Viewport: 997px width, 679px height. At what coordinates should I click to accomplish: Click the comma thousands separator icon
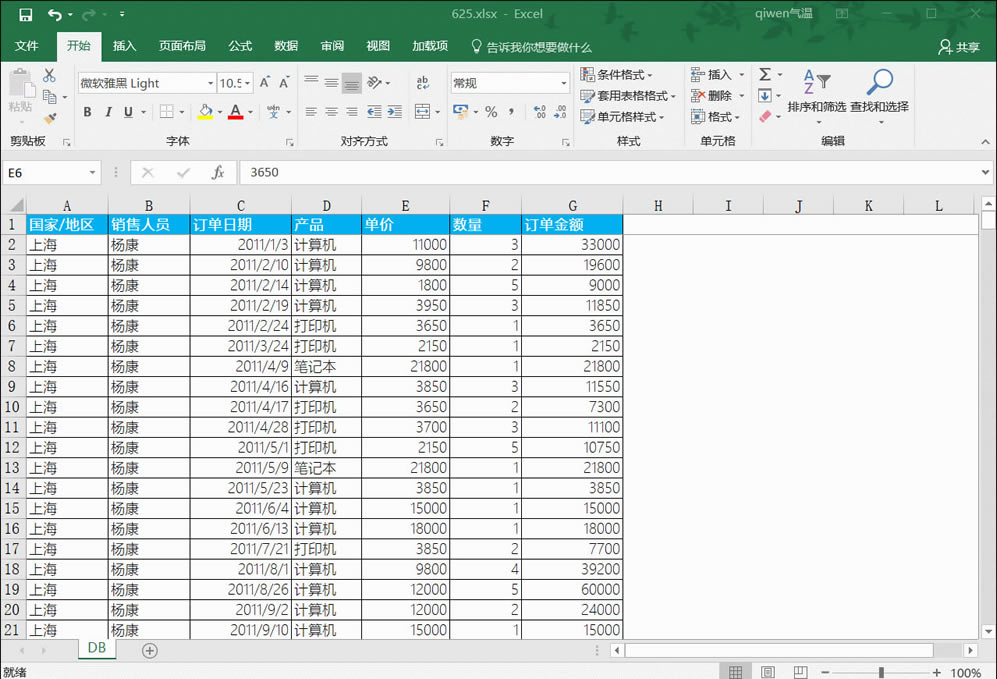(x=511, y=111)
